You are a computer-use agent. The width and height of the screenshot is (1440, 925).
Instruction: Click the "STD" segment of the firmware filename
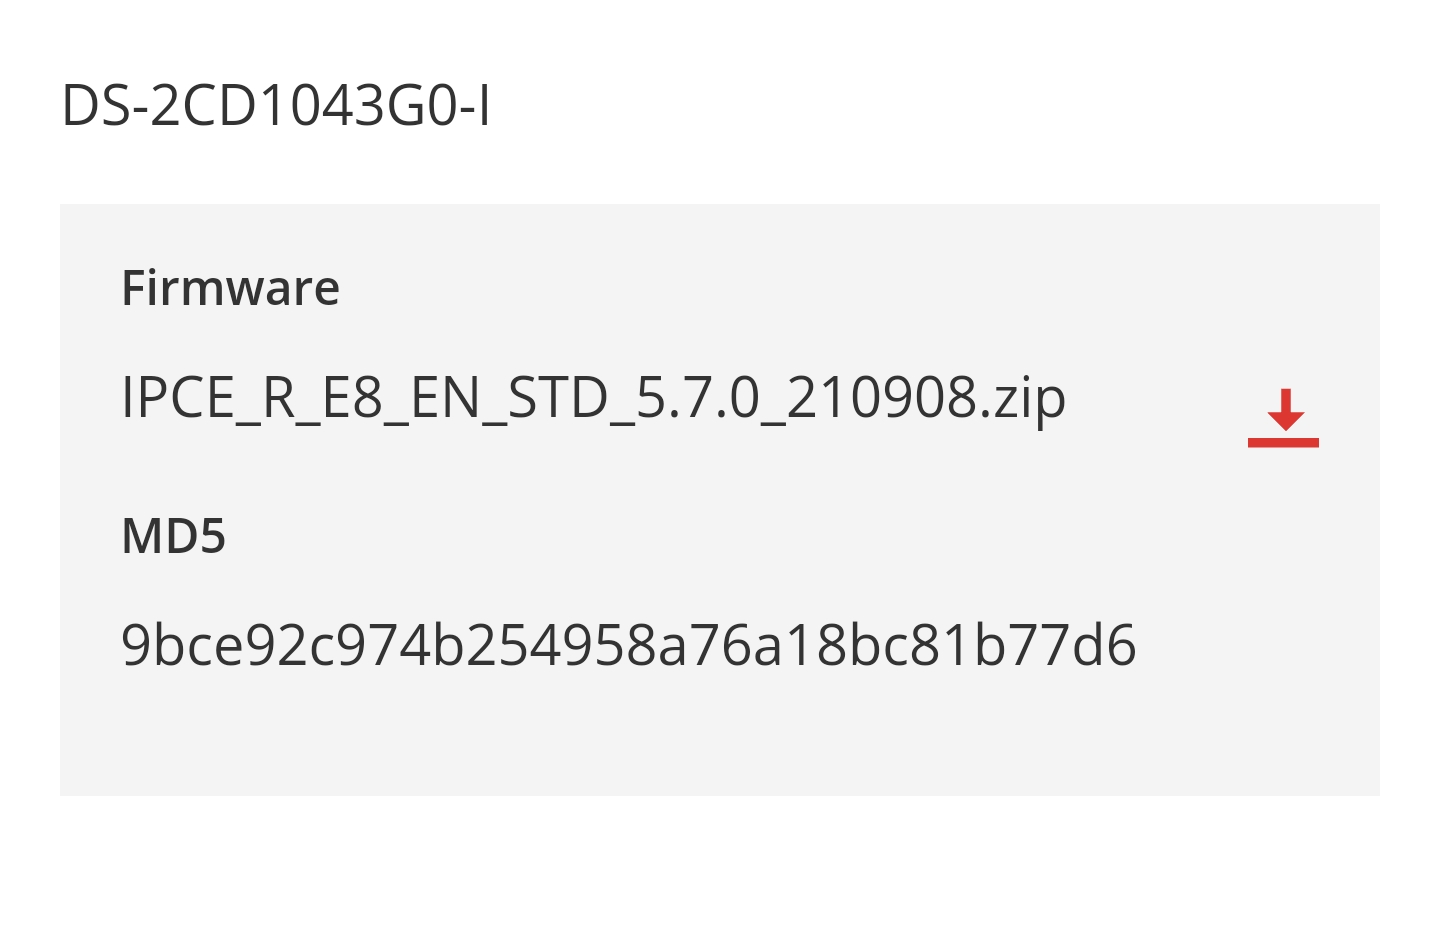pyautogui.click(x=558, y=398)
